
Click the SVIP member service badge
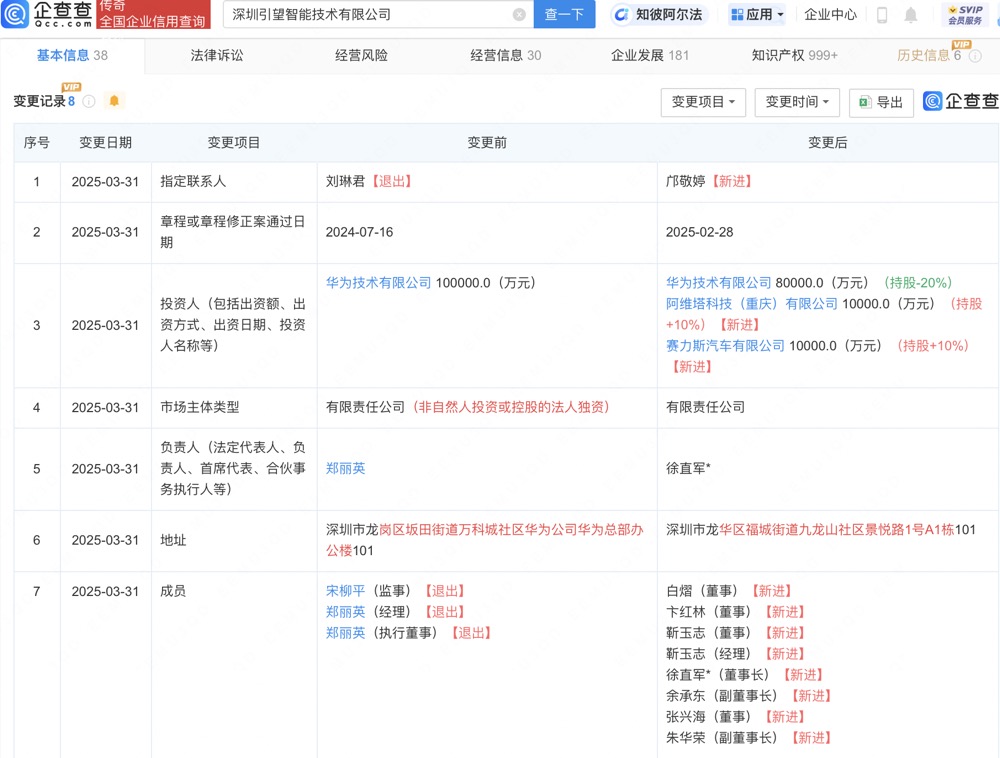(x=964, y=15)
